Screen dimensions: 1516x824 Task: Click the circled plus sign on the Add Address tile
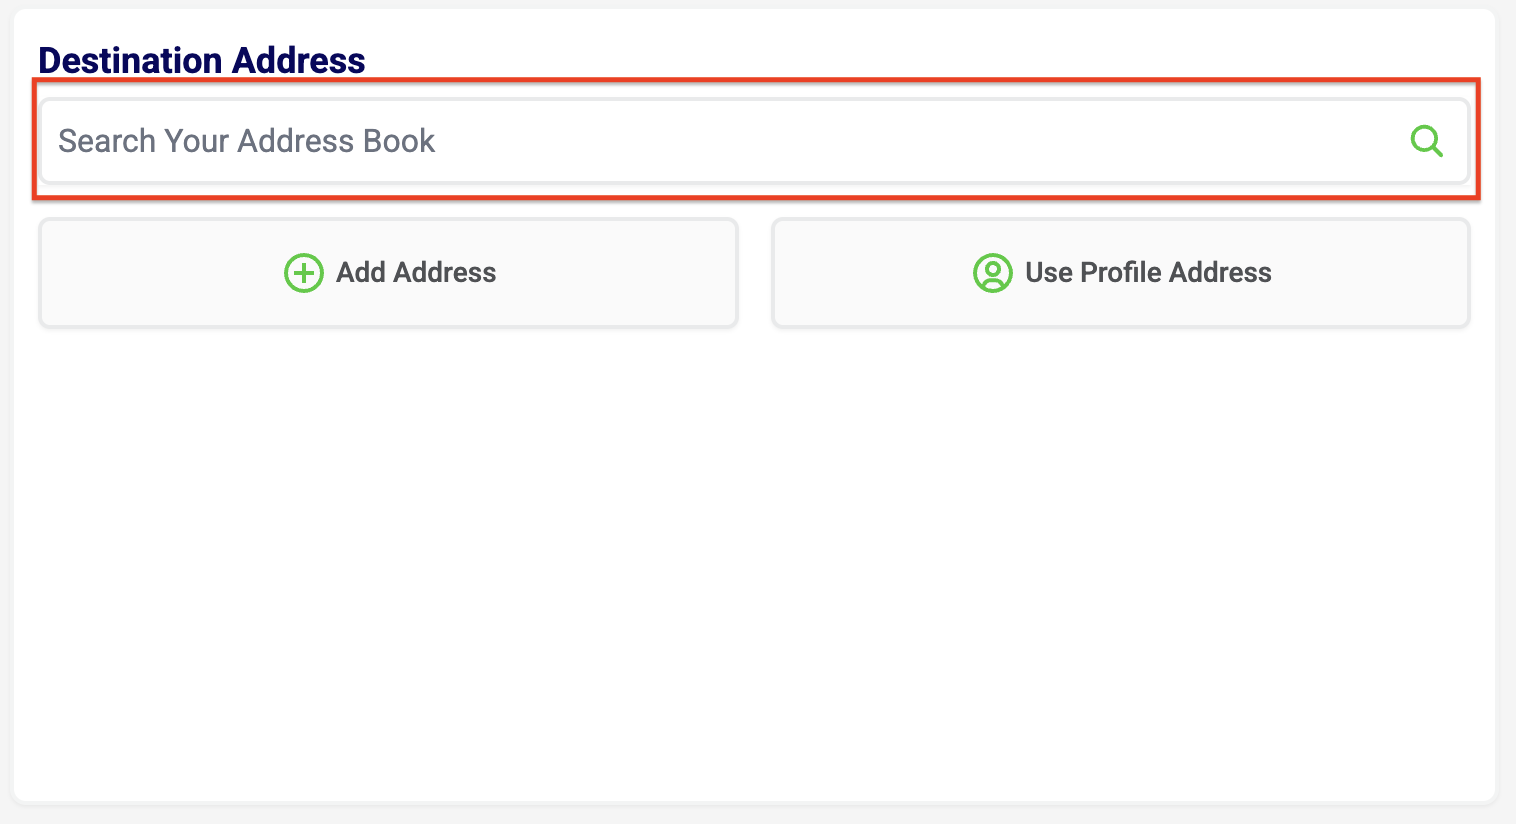[303, 272]
